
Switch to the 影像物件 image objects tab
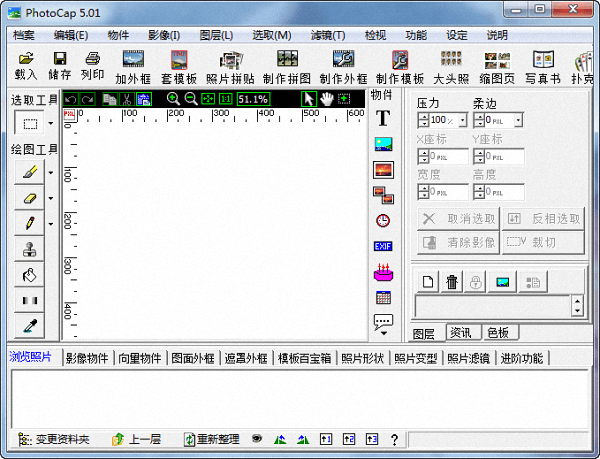tap(87, 358)
